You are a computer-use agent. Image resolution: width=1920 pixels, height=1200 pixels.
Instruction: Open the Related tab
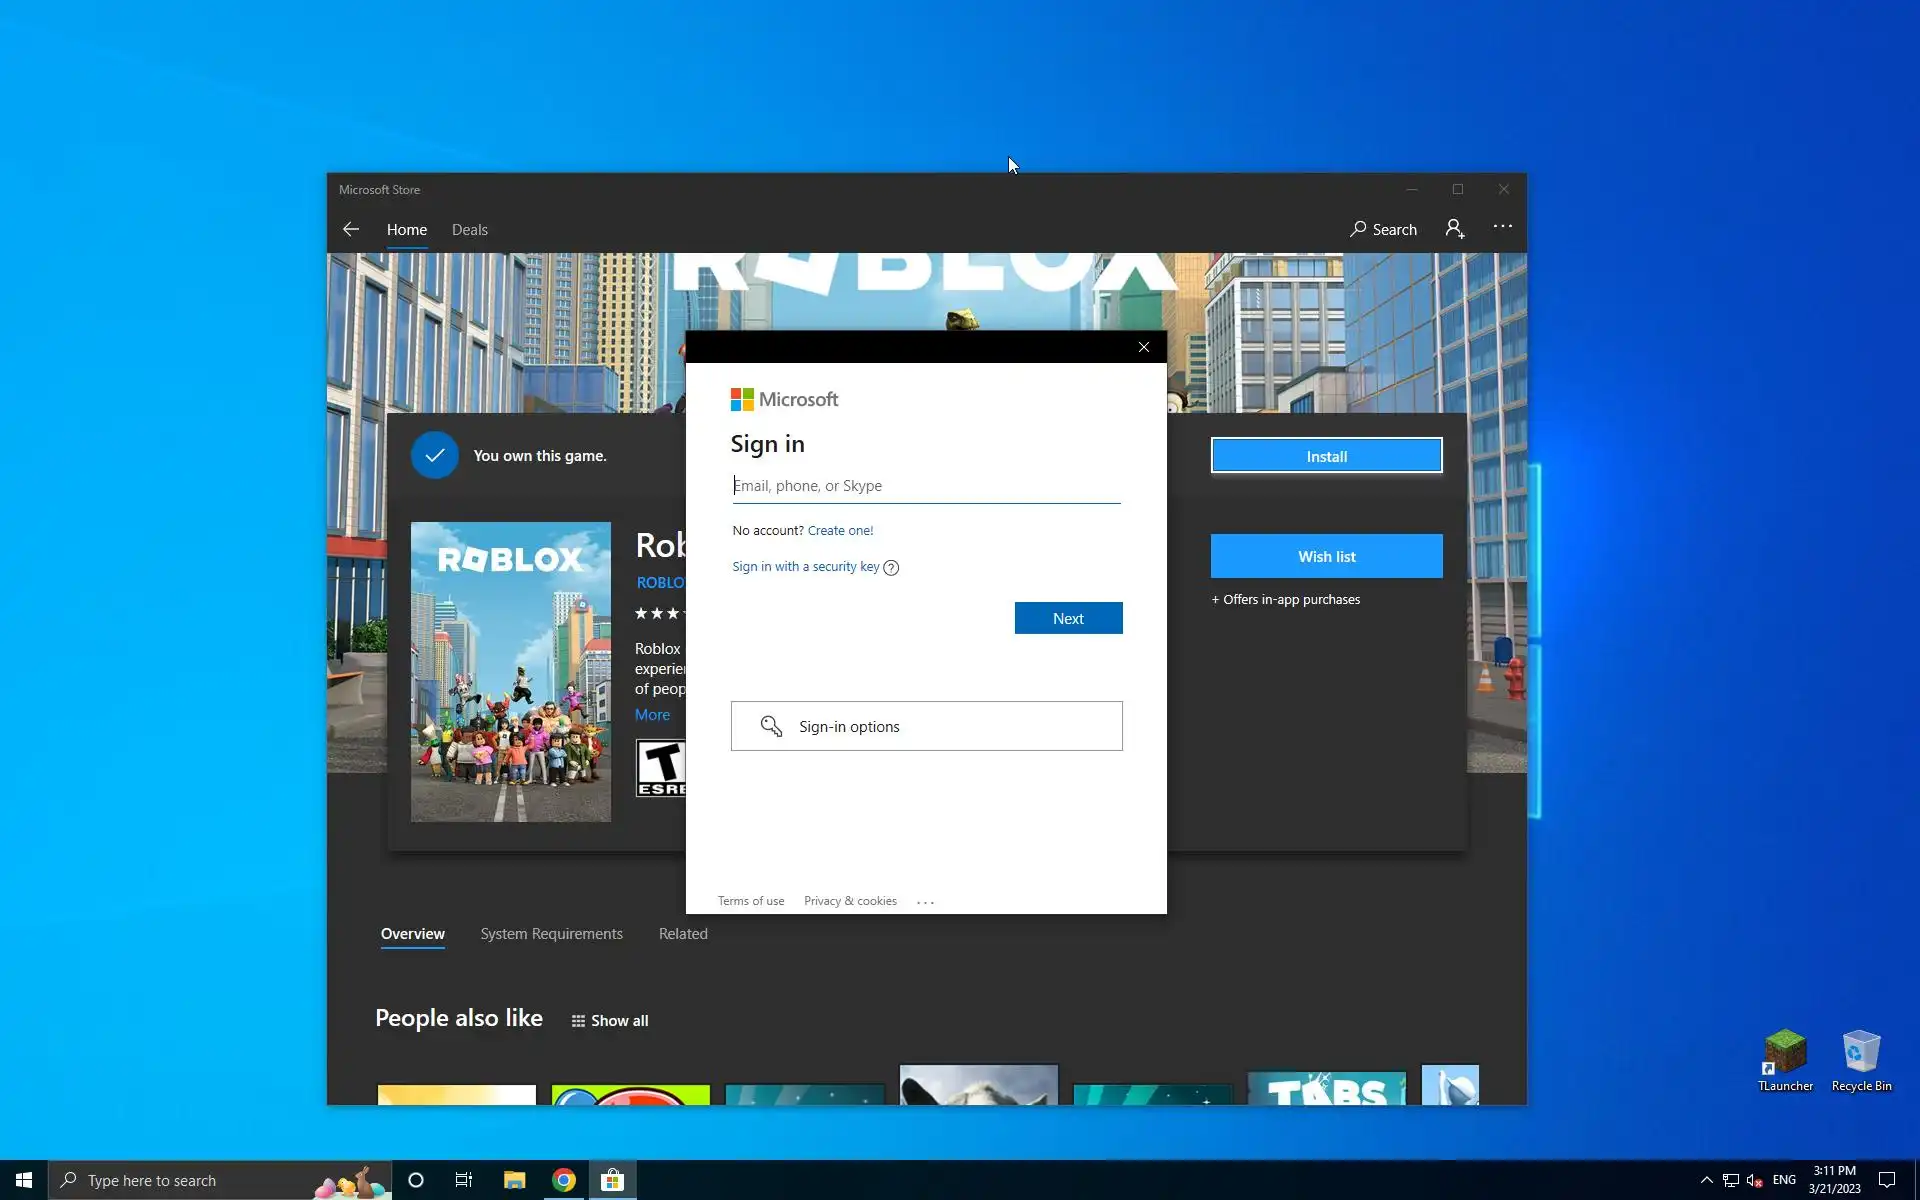[683, 934]
